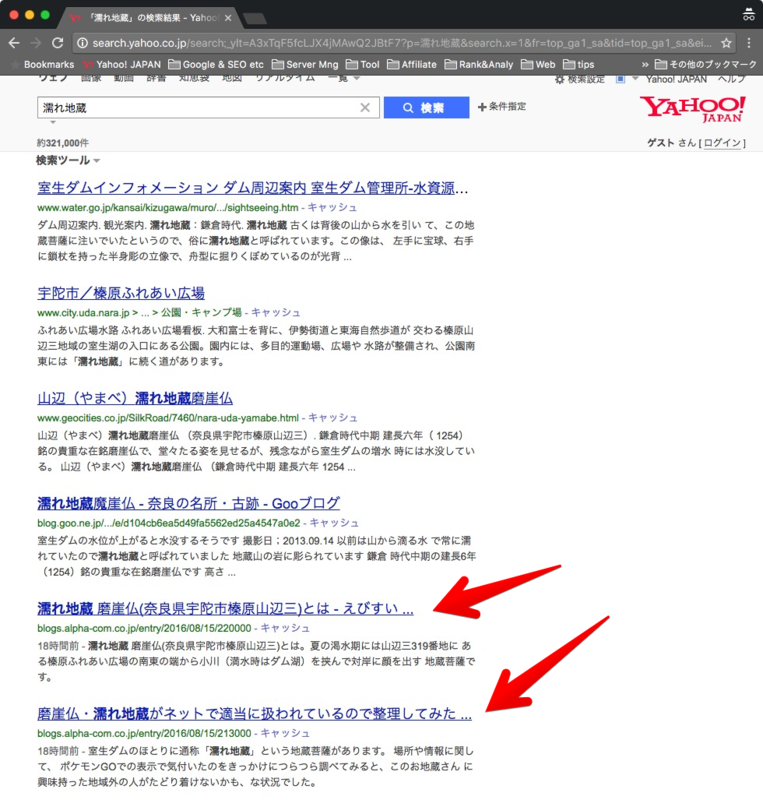This screenshot has height=800, width=763.
Task: Open 室生ダムインフォメーション result
Action: click(x=253, y=188)
